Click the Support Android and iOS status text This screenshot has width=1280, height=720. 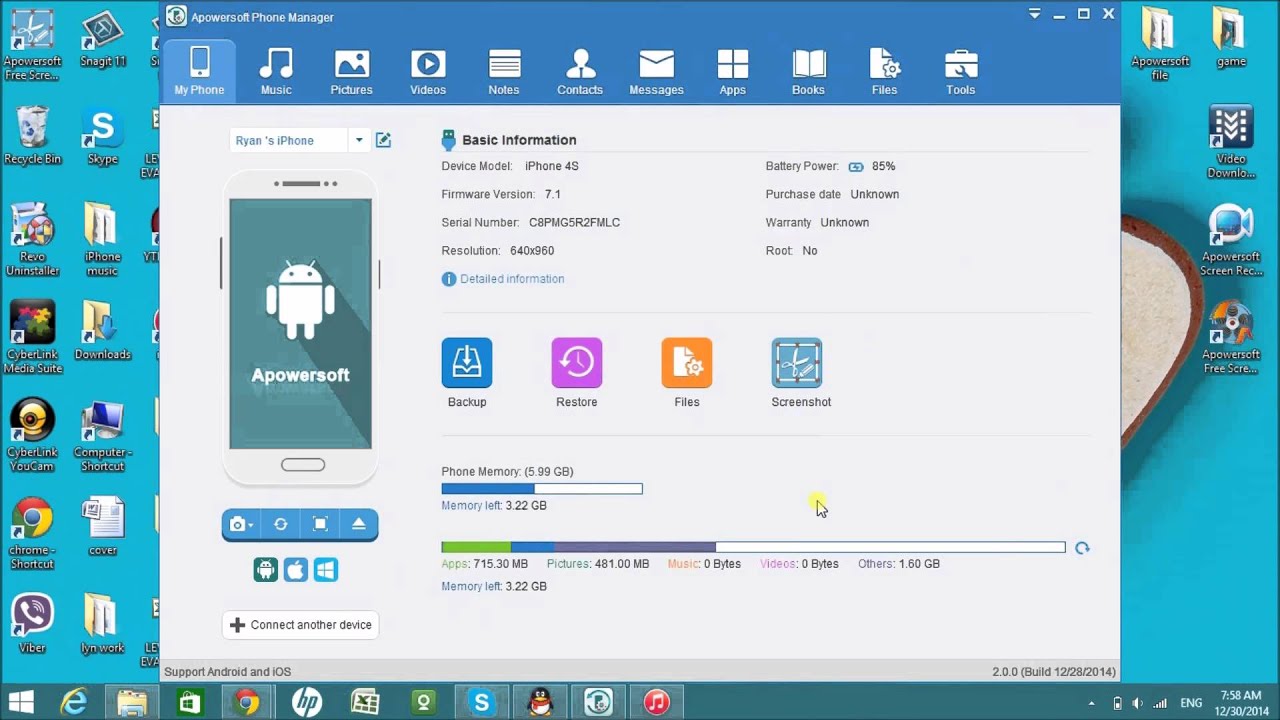[x=227, y=672]
